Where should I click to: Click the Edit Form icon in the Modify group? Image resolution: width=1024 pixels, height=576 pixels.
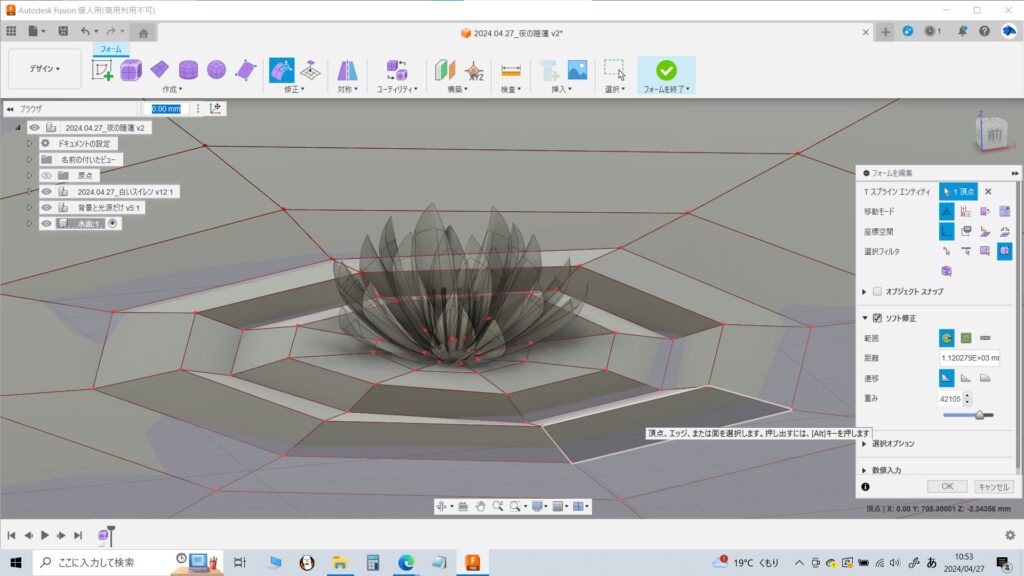point(281,69)
